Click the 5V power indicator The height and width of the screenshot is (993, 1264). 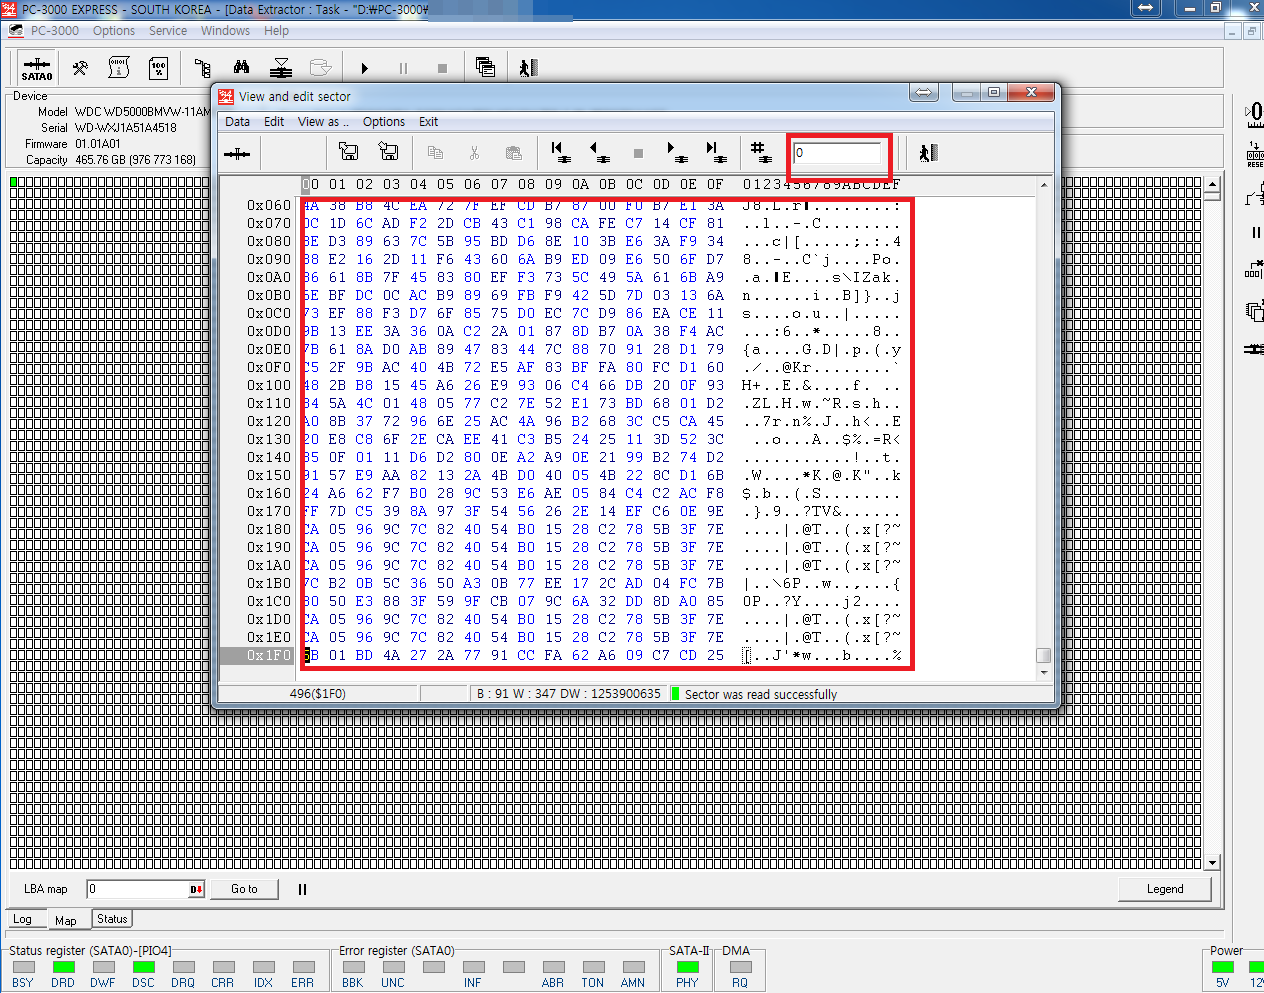1223,967
